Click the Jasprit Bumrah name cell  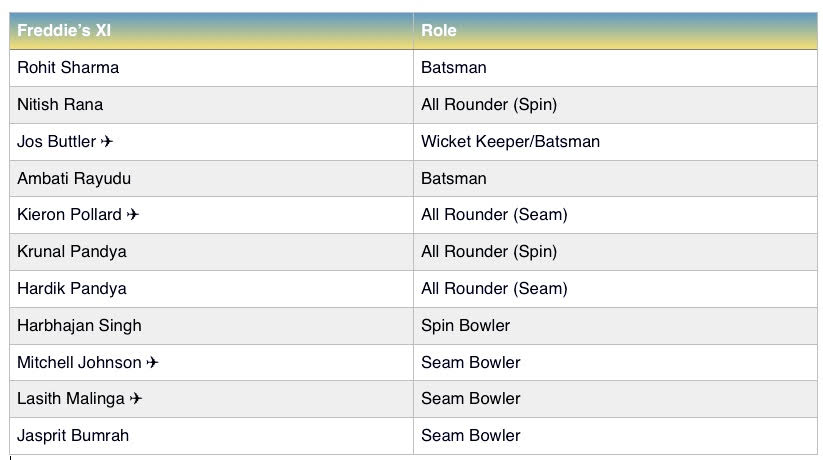click(212, 436)
